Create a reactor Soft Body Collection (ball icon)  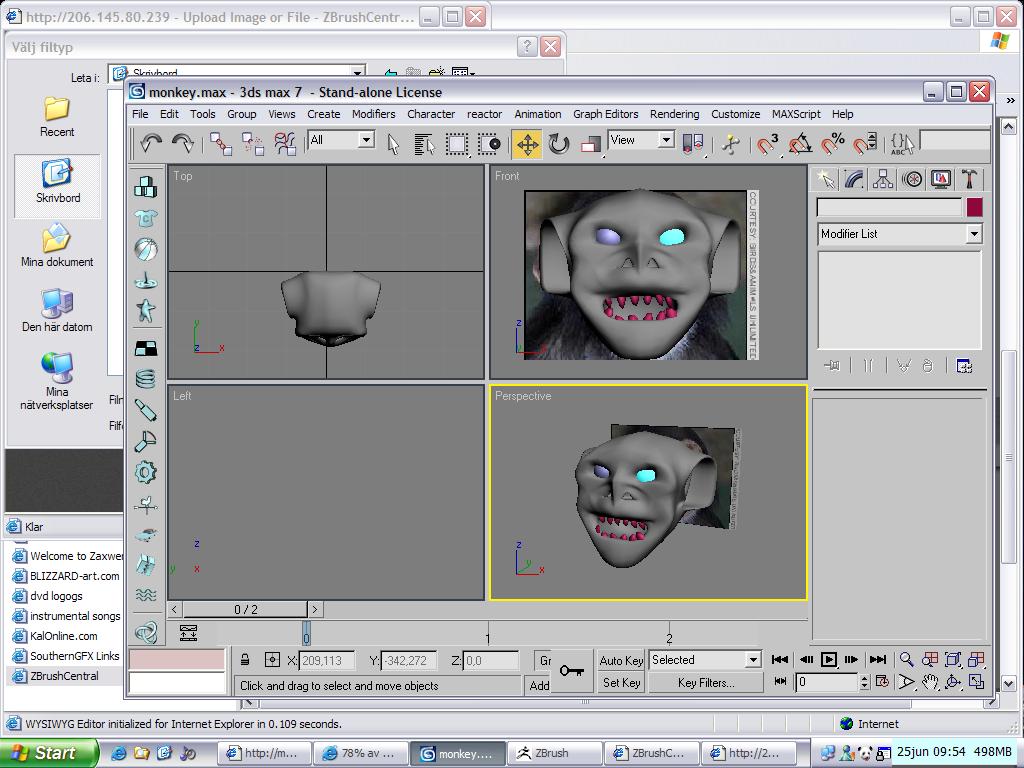[x=146, y=249]
